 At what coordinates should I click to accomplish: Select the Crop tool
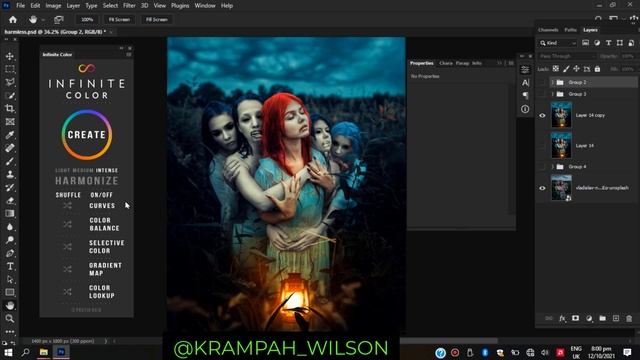tap(10, 108)
